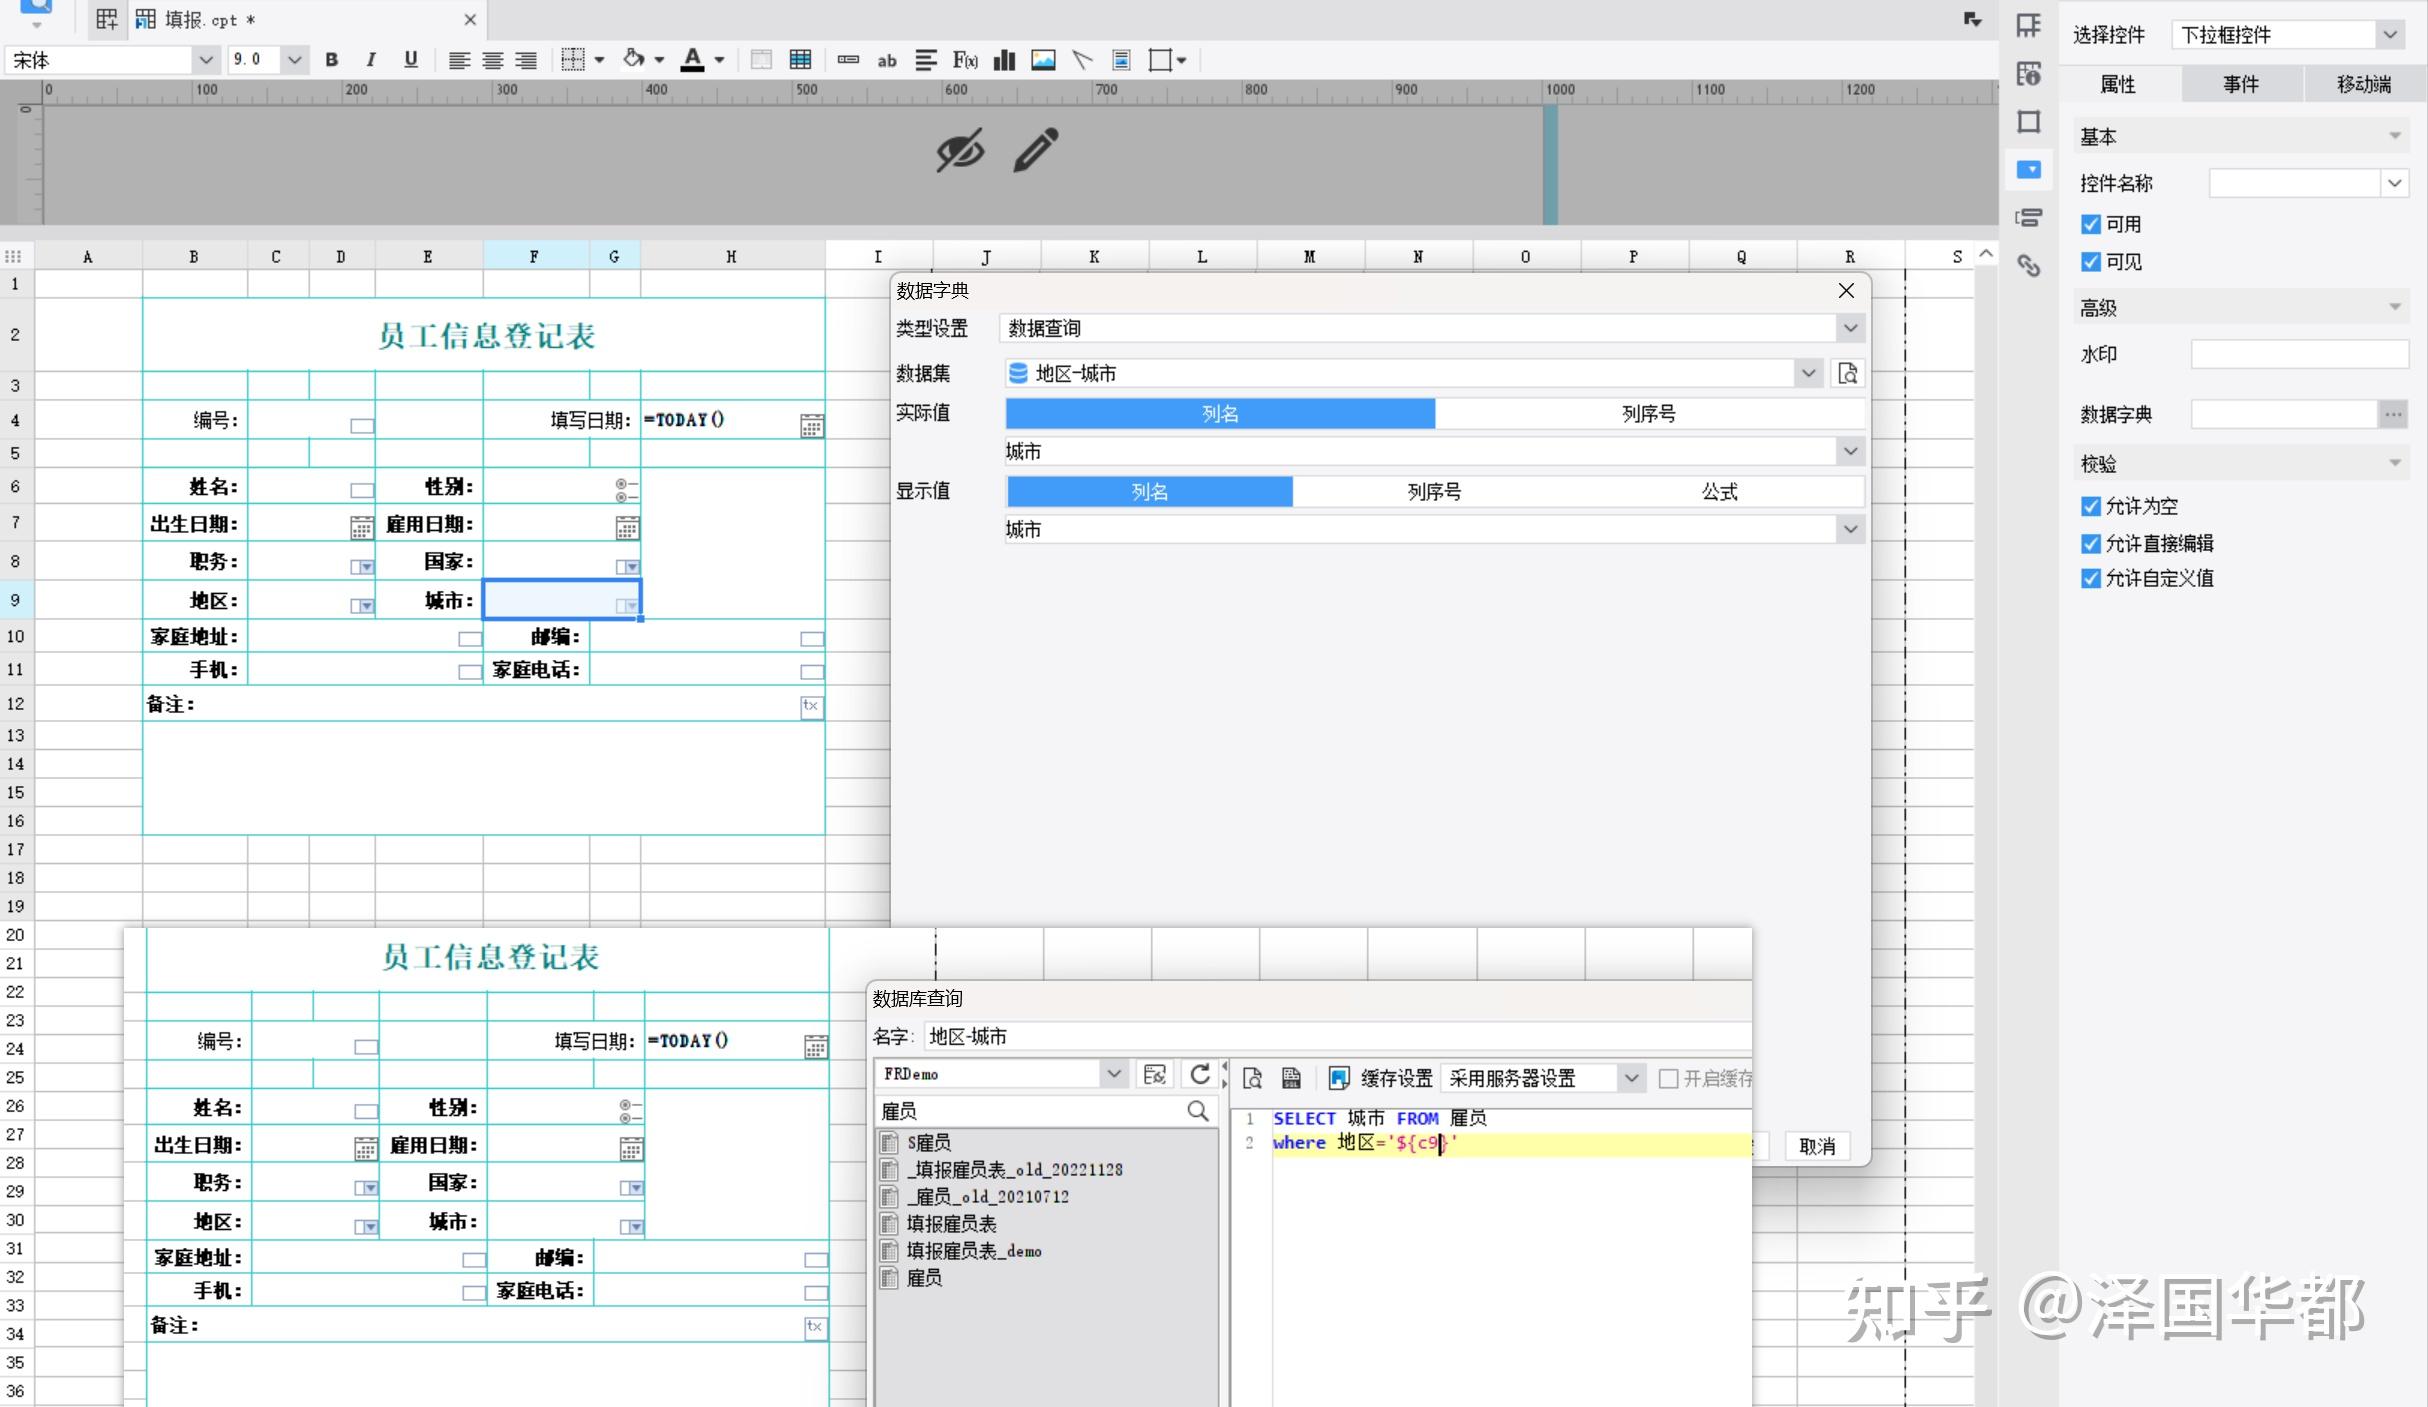Open the cell element panel icon in sidebar
2428x1407 pixels.
(2029, 26)
